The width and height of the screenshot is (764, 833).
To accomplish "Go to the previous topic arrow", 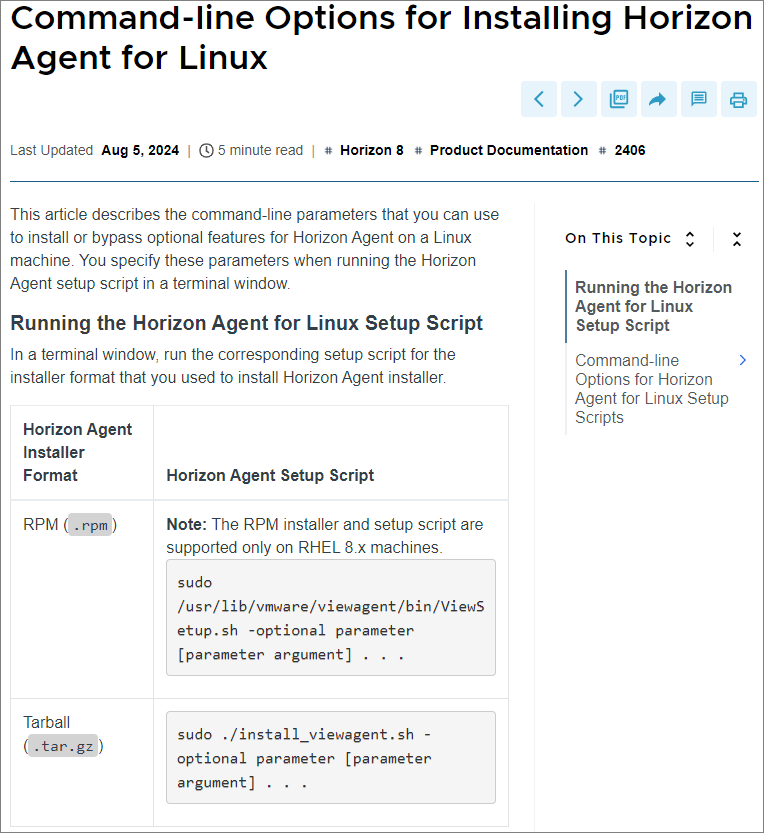I will point(539,99).
